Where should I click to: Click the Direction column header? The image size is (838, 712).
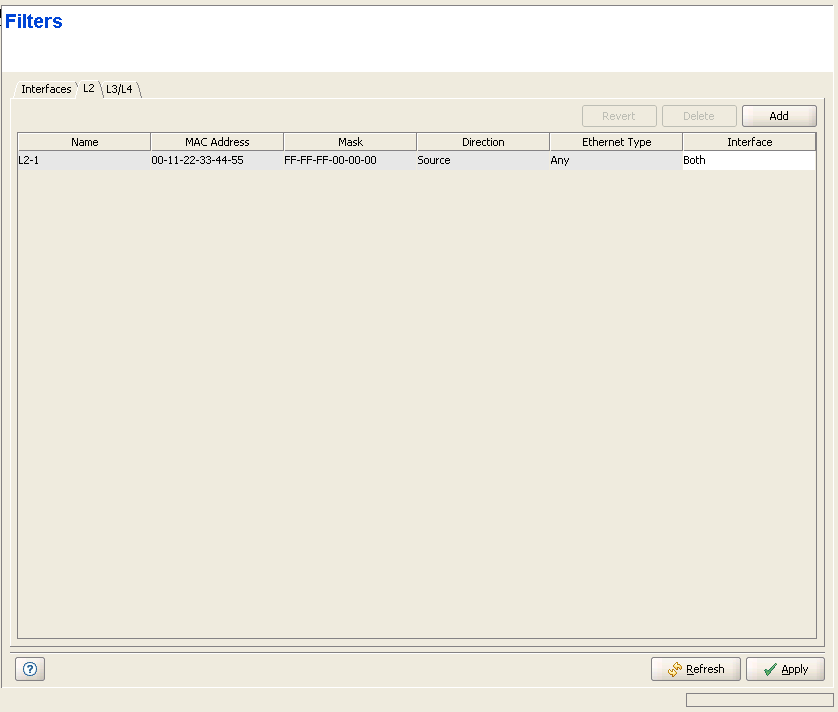click(483, 142)
